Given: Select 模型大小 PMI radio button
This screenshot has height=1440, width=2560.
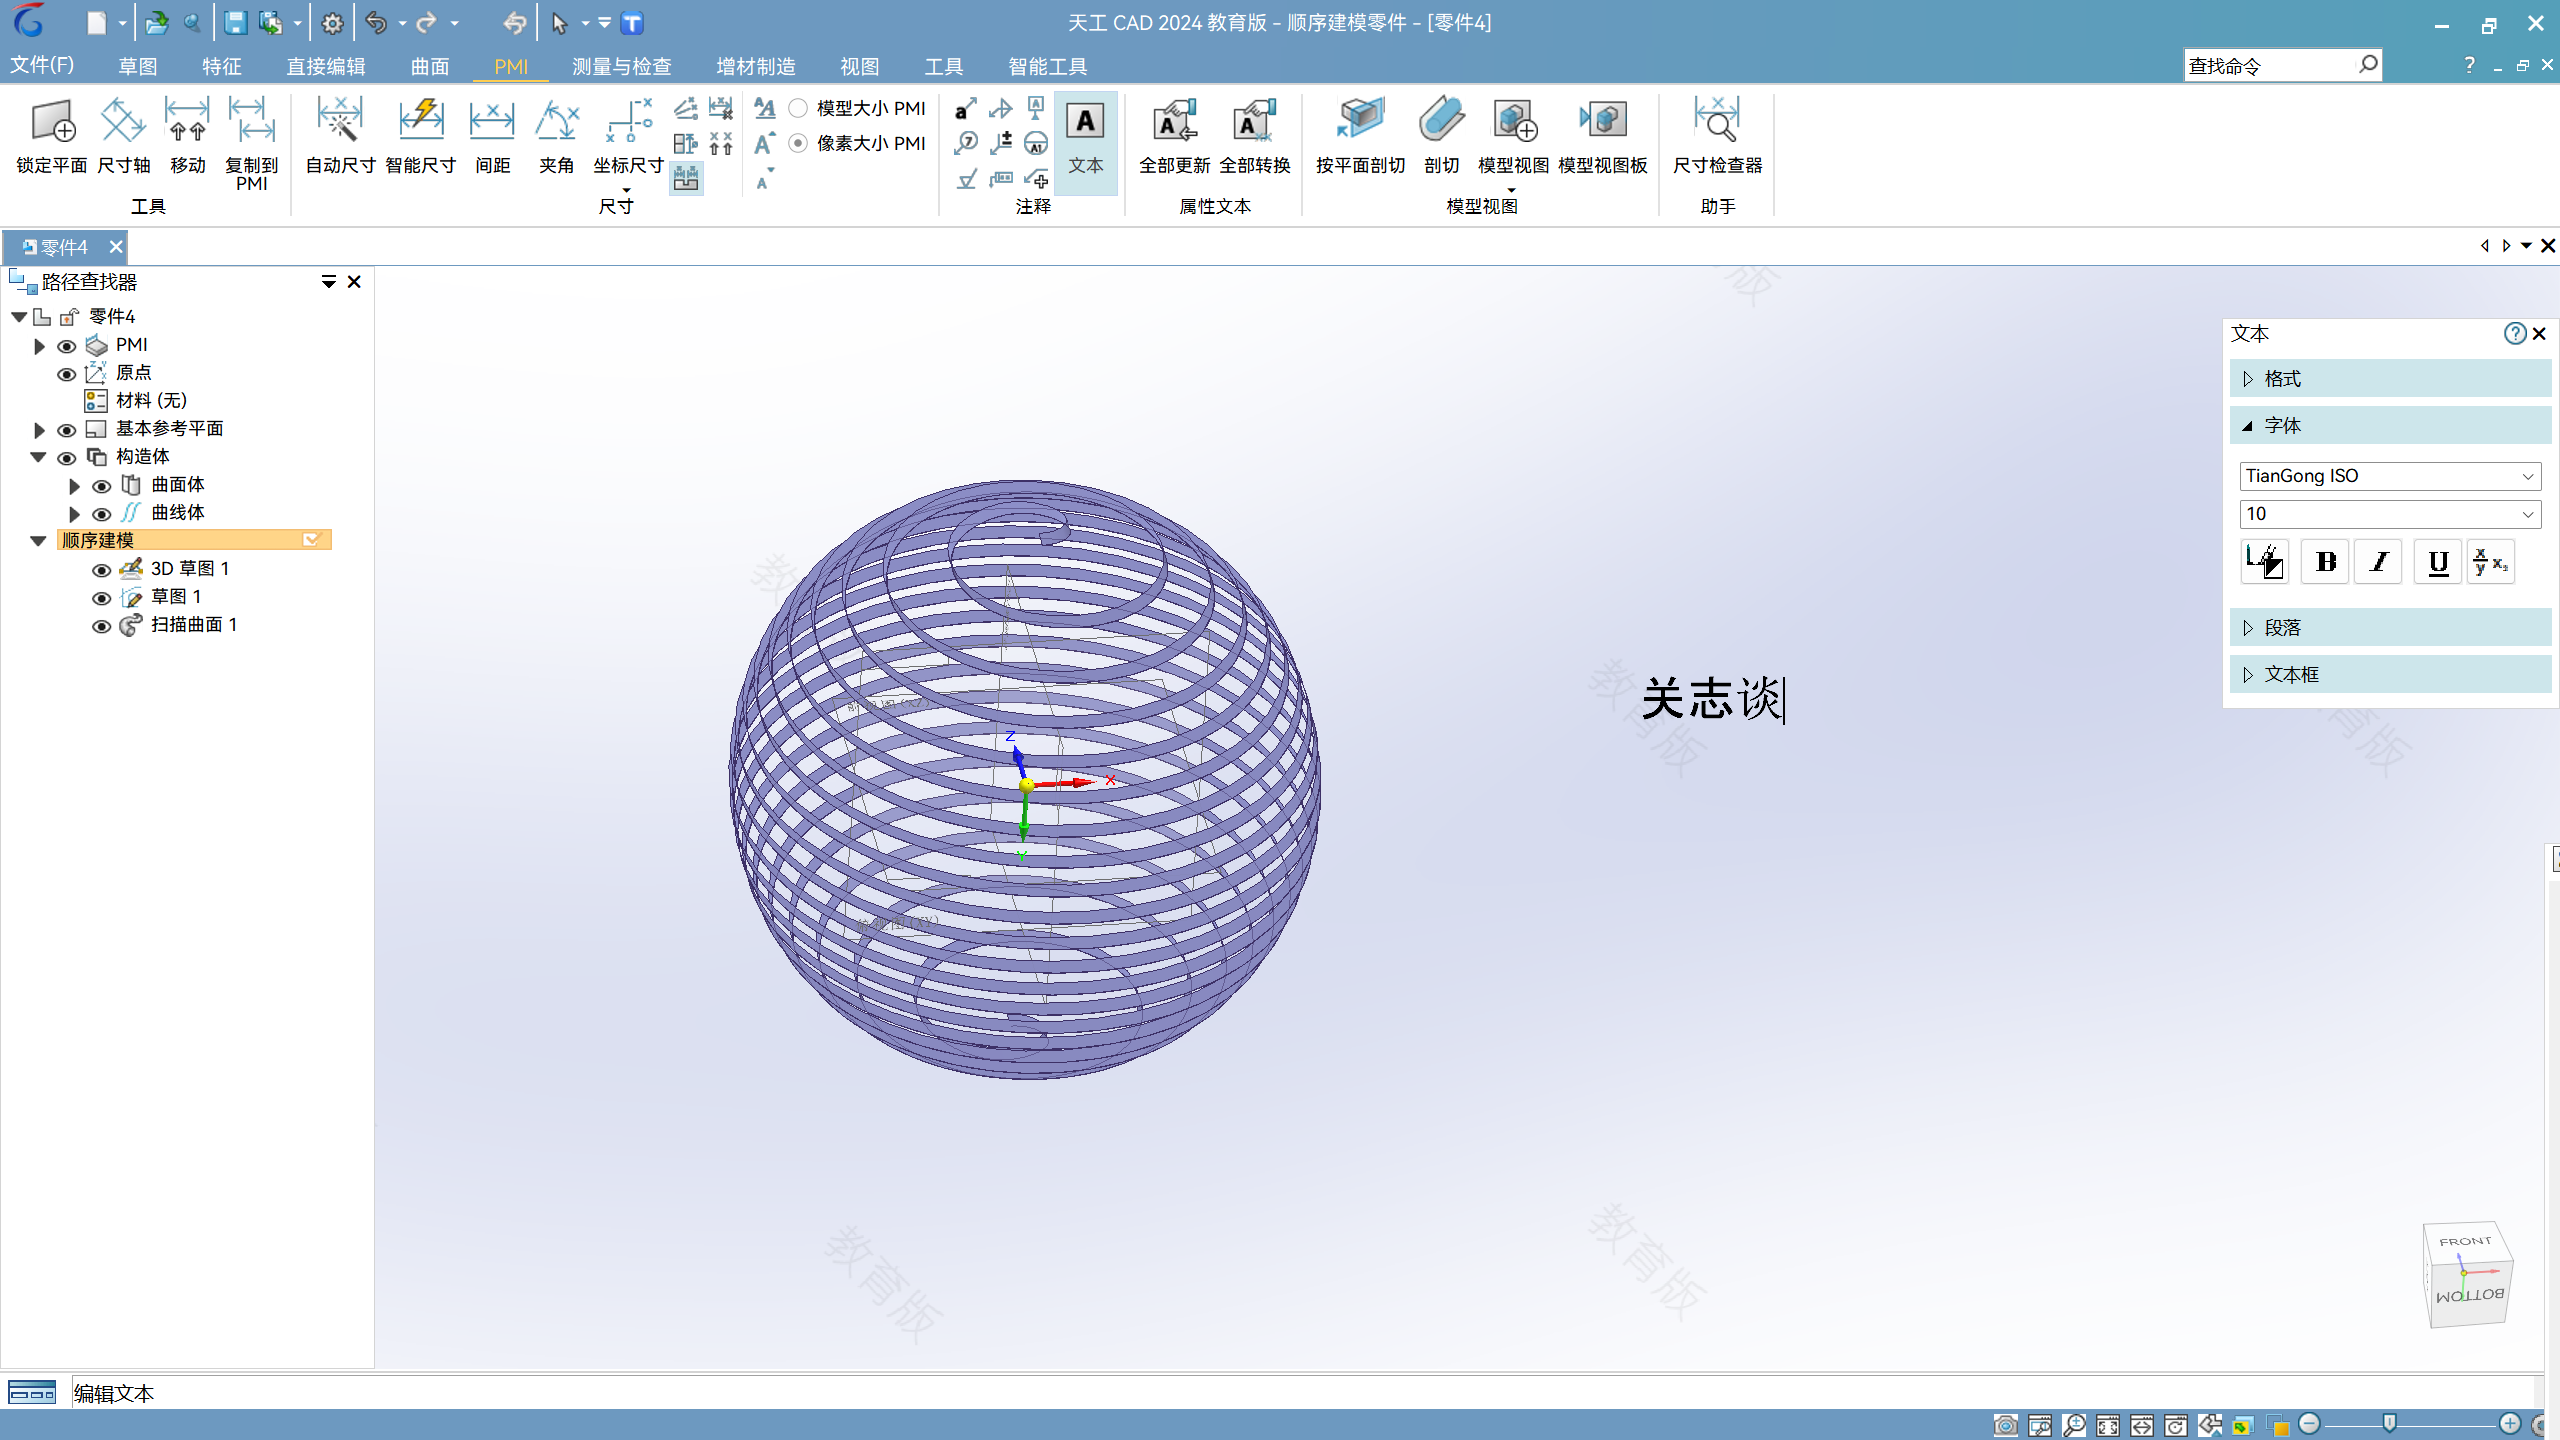Looking at the screenshot, I should pos(798,108).
